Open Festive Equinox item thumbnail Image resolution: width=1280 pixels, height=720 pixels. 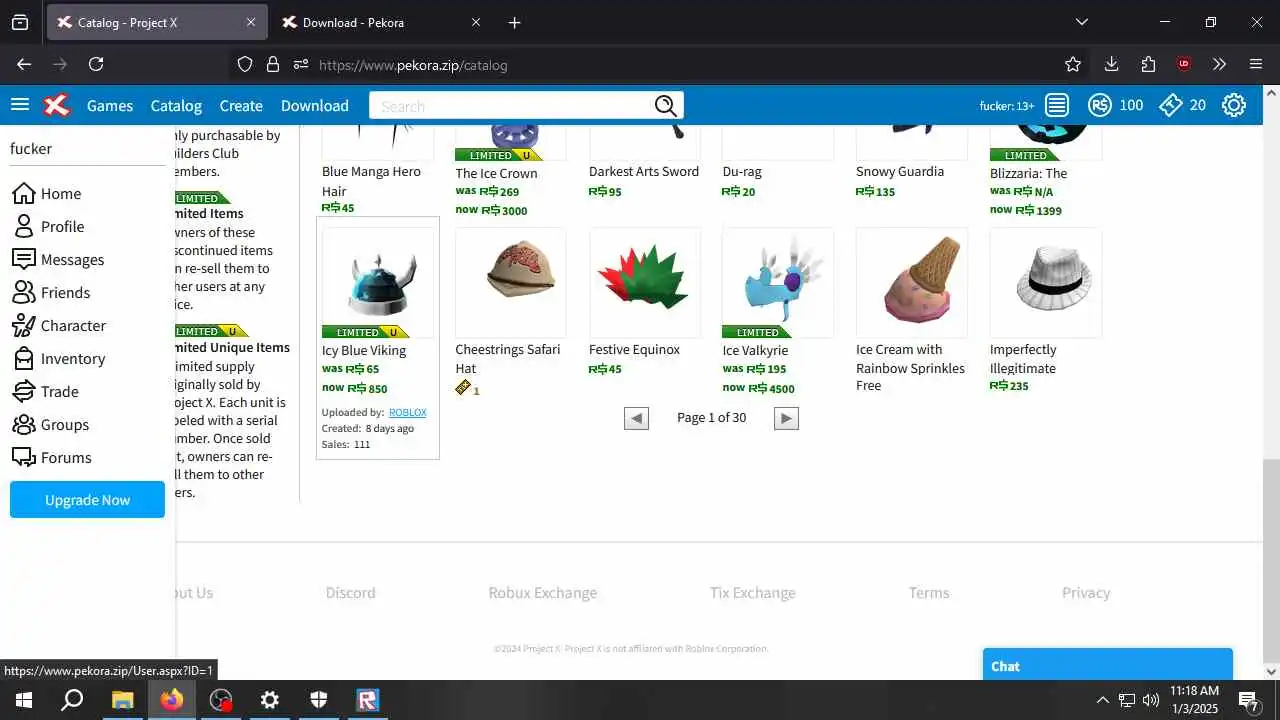click(645, 282)
